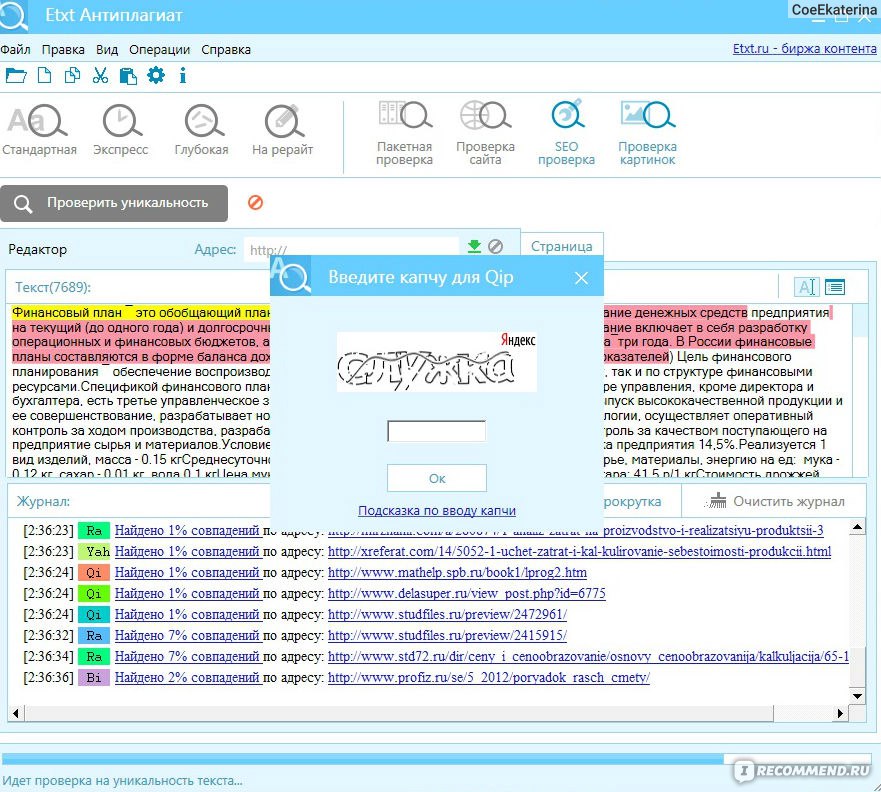Choose the На рерайт check mode

(283, 130)
